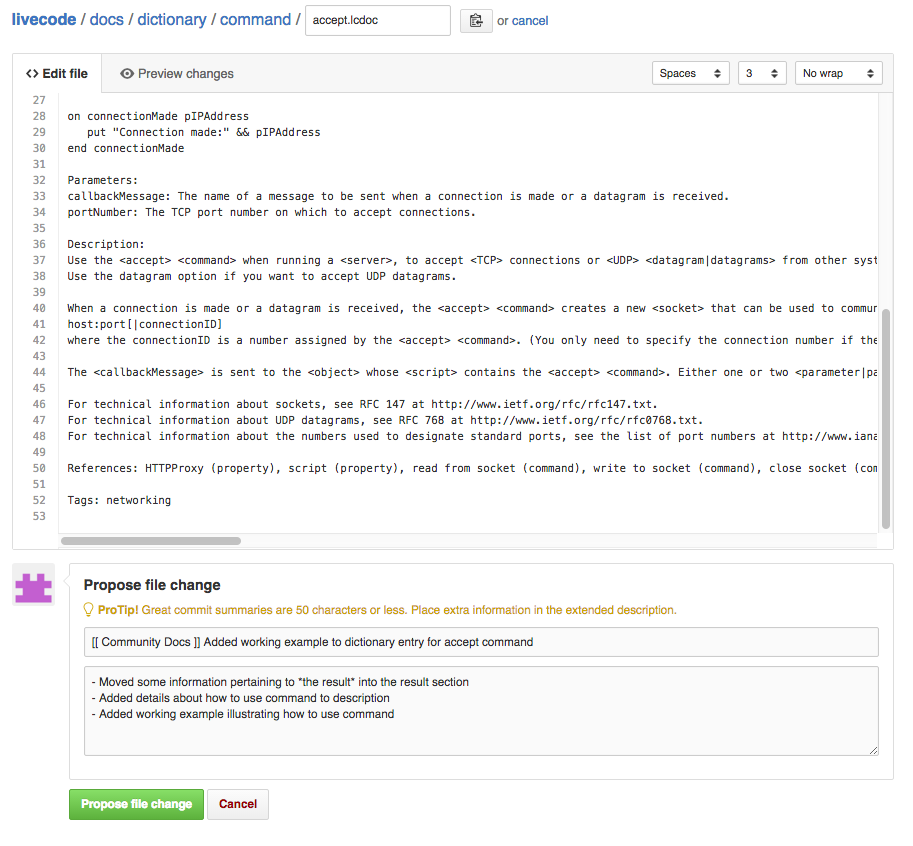
Task: Open the indent size 3 dropdown
Action: [762, 73]
